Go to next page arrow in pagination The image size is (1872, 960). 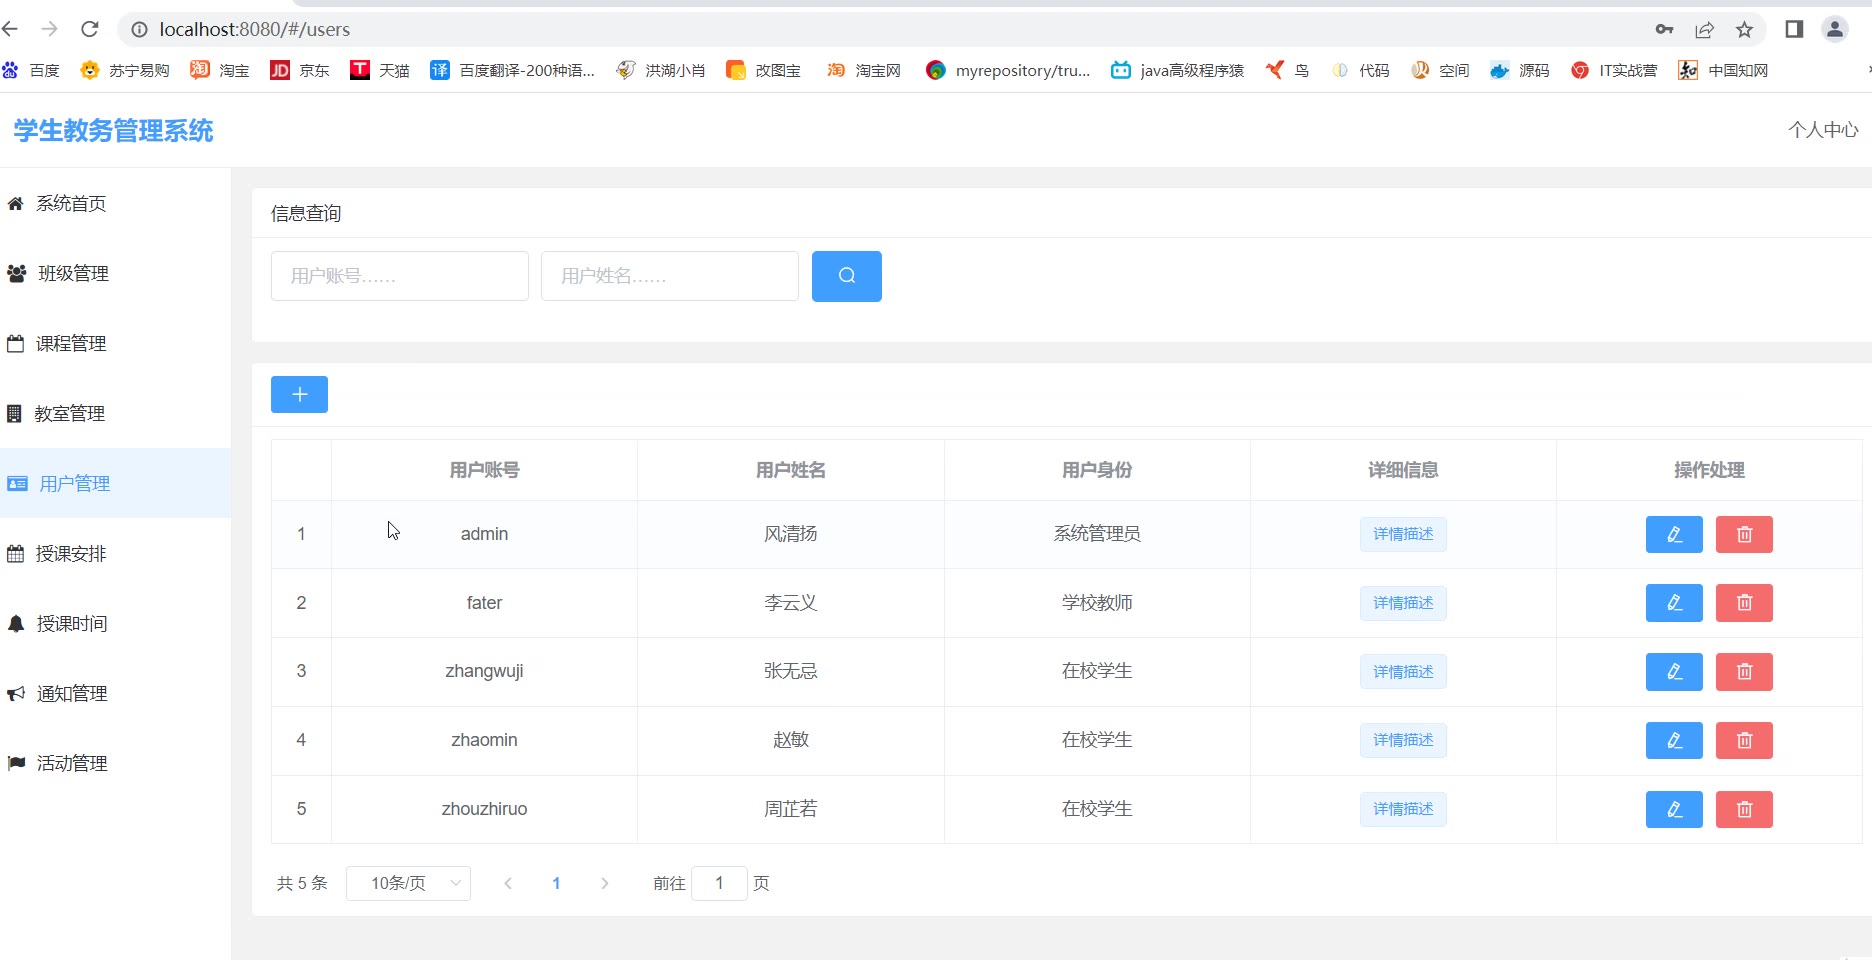[604, 883]
